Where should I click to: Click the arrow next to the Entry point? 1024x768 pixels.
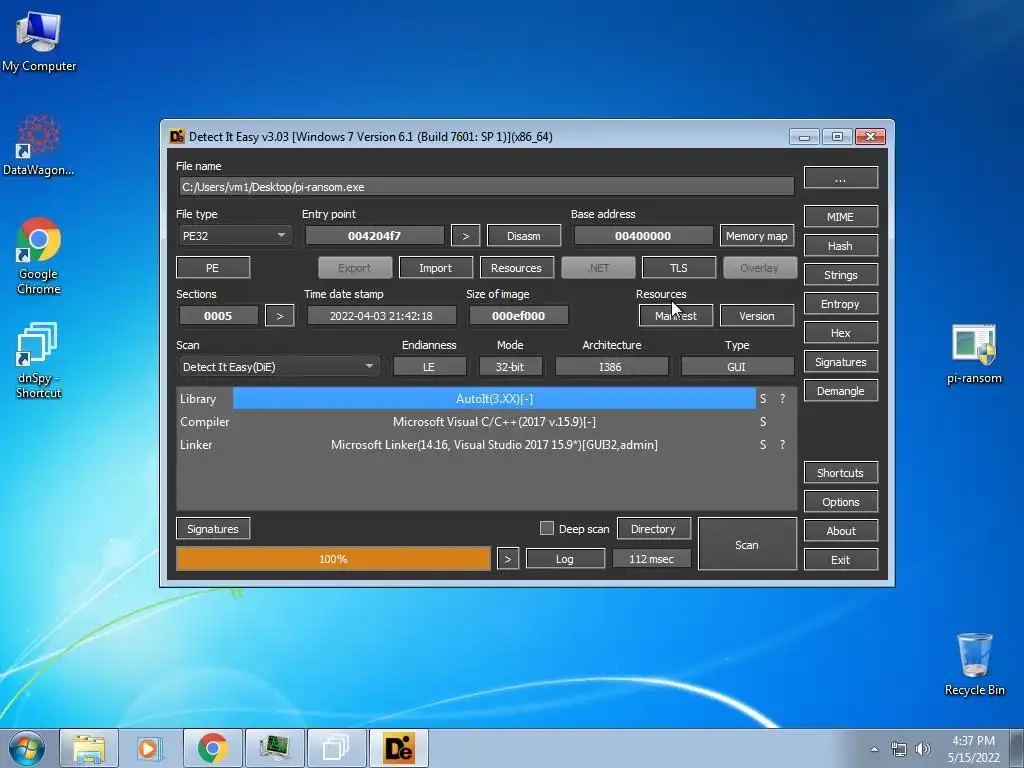click(x=466, y=236)
